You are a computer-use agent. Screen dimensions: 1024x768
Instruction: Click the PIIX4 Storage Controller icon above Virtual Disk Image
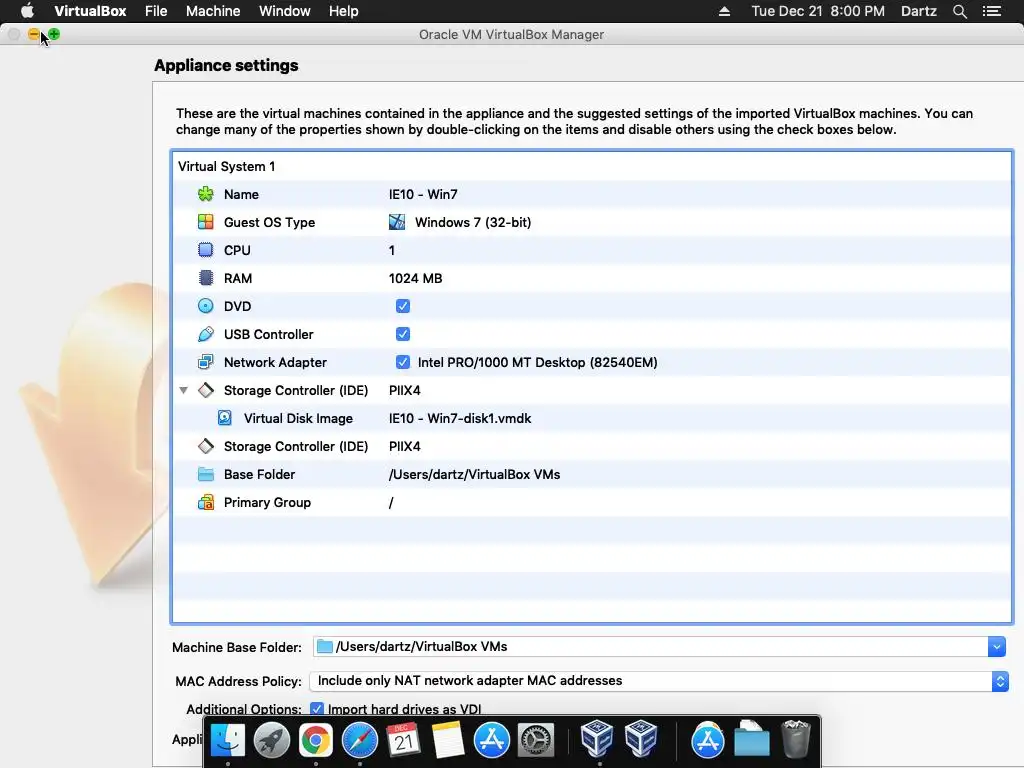(206, 391)
